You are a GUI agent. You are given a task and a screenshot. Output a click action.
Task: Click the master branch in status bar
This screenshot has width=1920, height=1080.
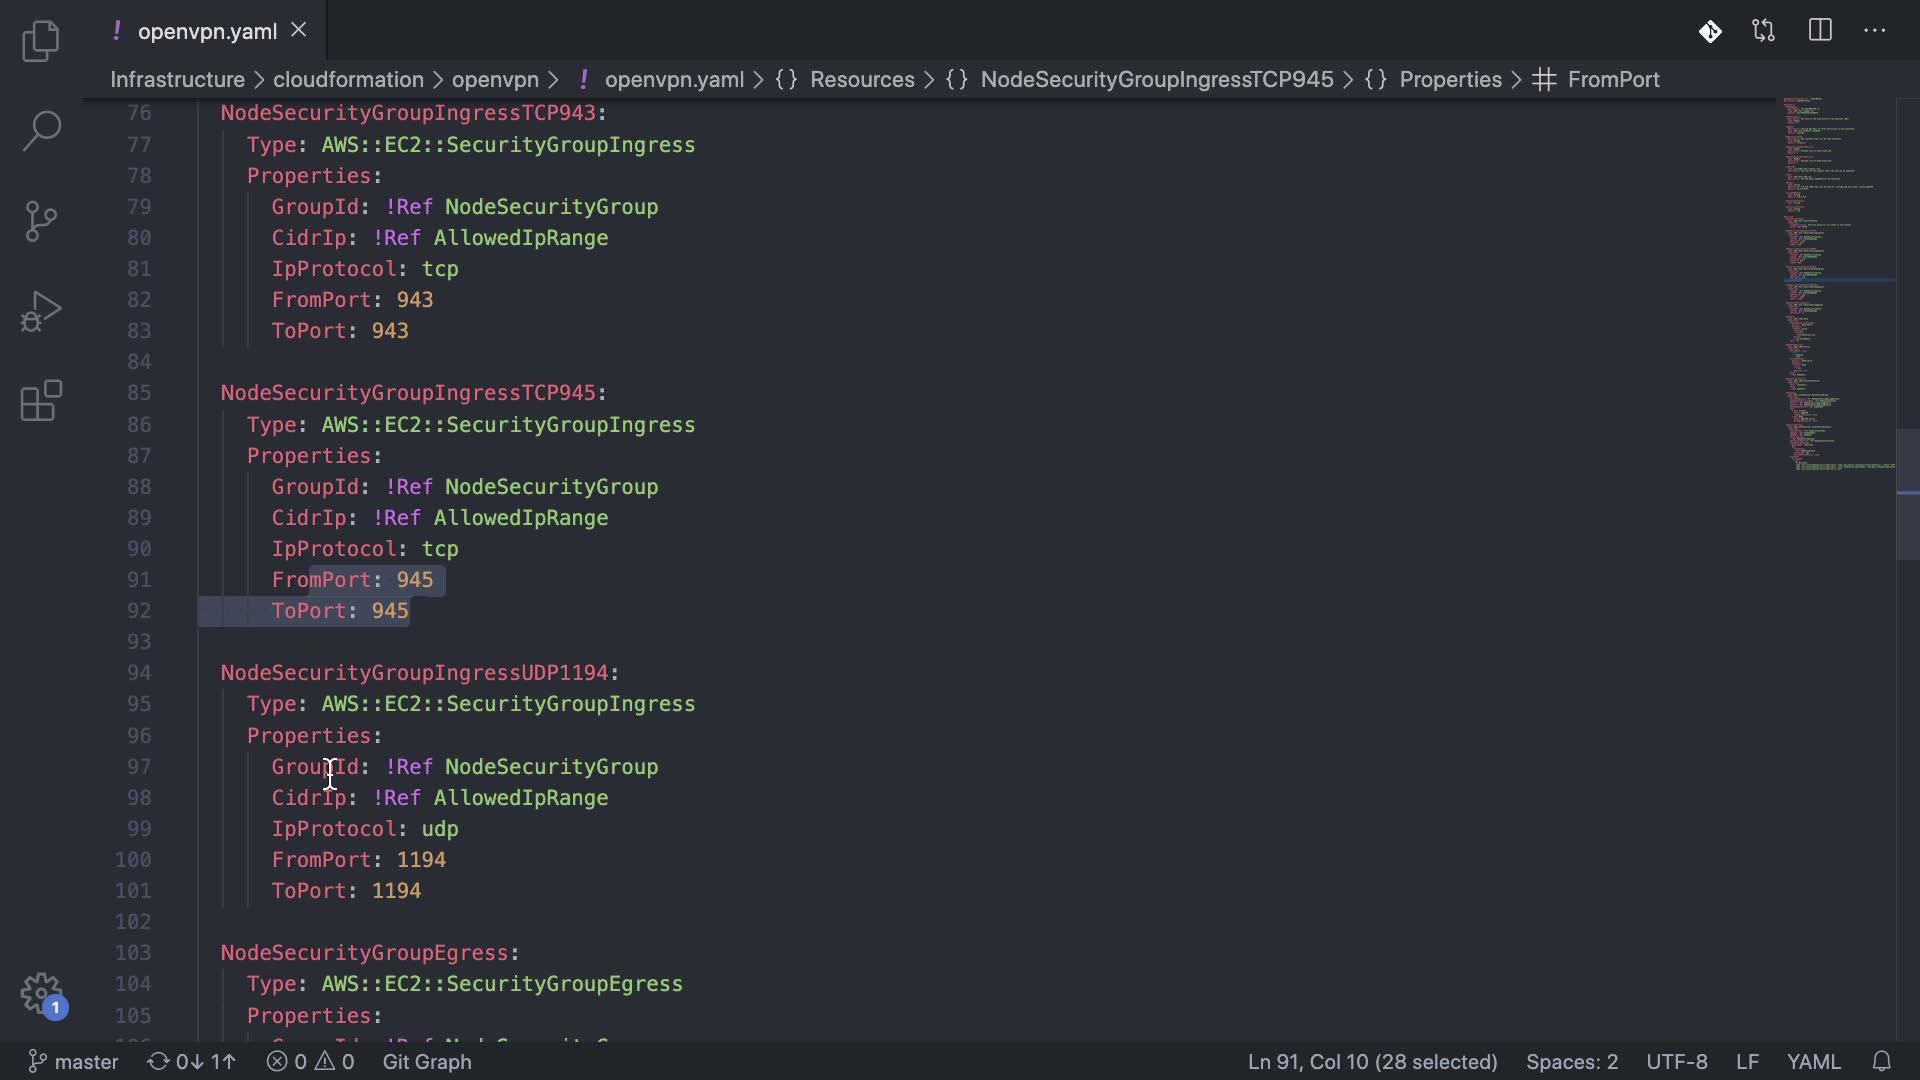[x=74, y=1061]
